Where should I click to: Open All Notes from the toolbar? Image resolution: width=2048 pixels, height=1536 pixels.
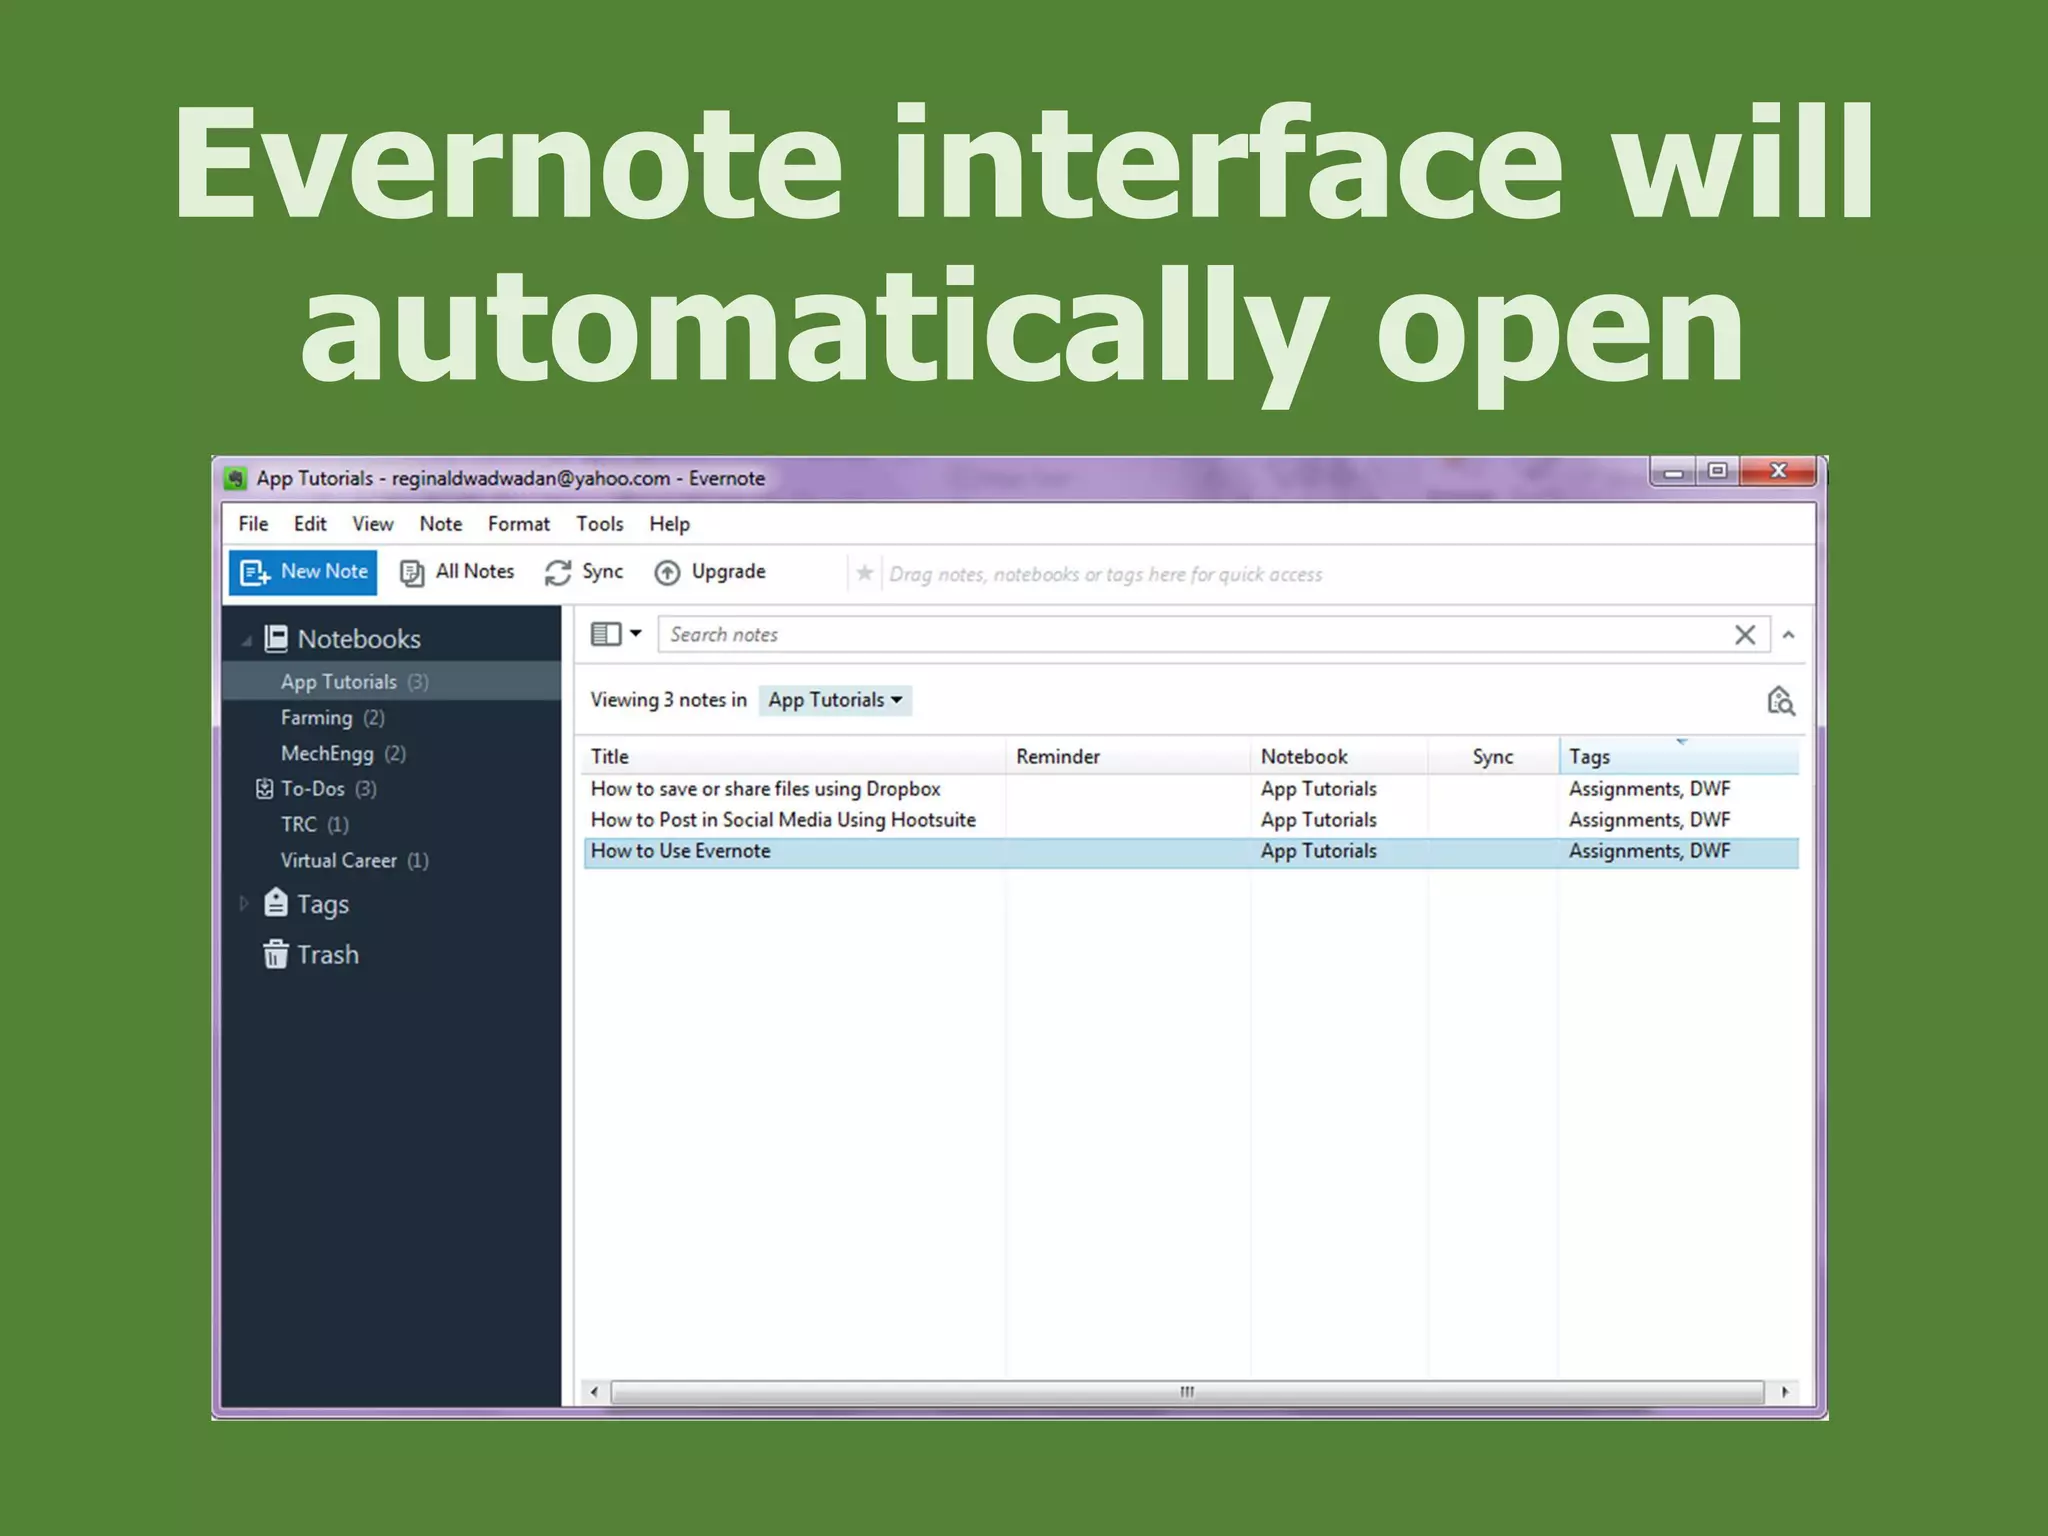[x=457, y=572]
